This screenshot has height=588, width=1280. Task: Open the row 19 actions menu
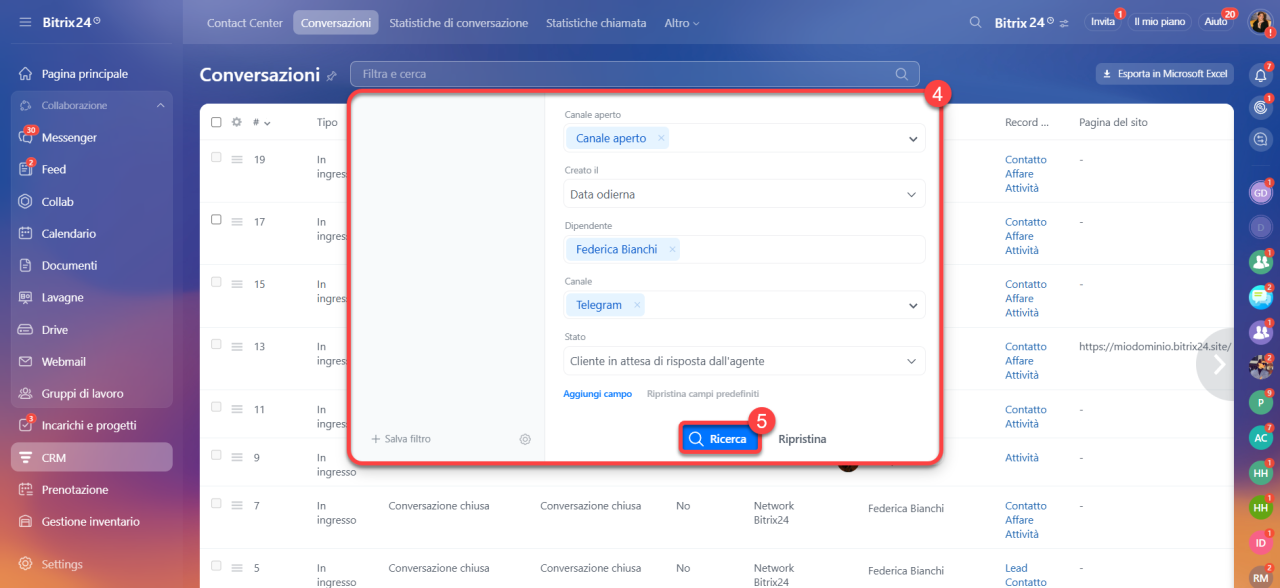tap(238, 159)
